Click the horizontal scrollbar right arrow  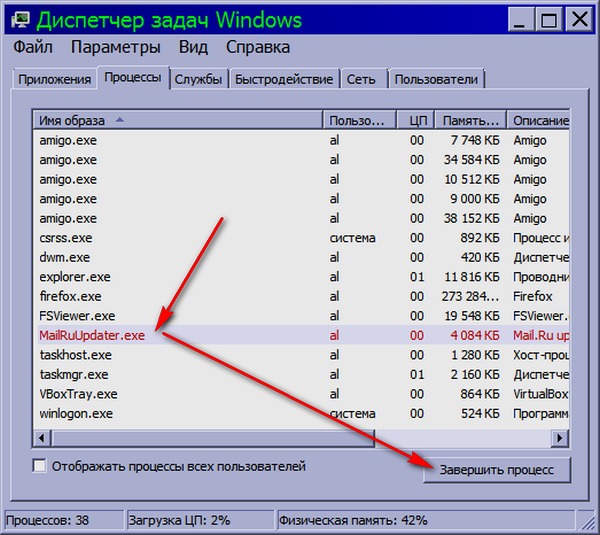560,437
